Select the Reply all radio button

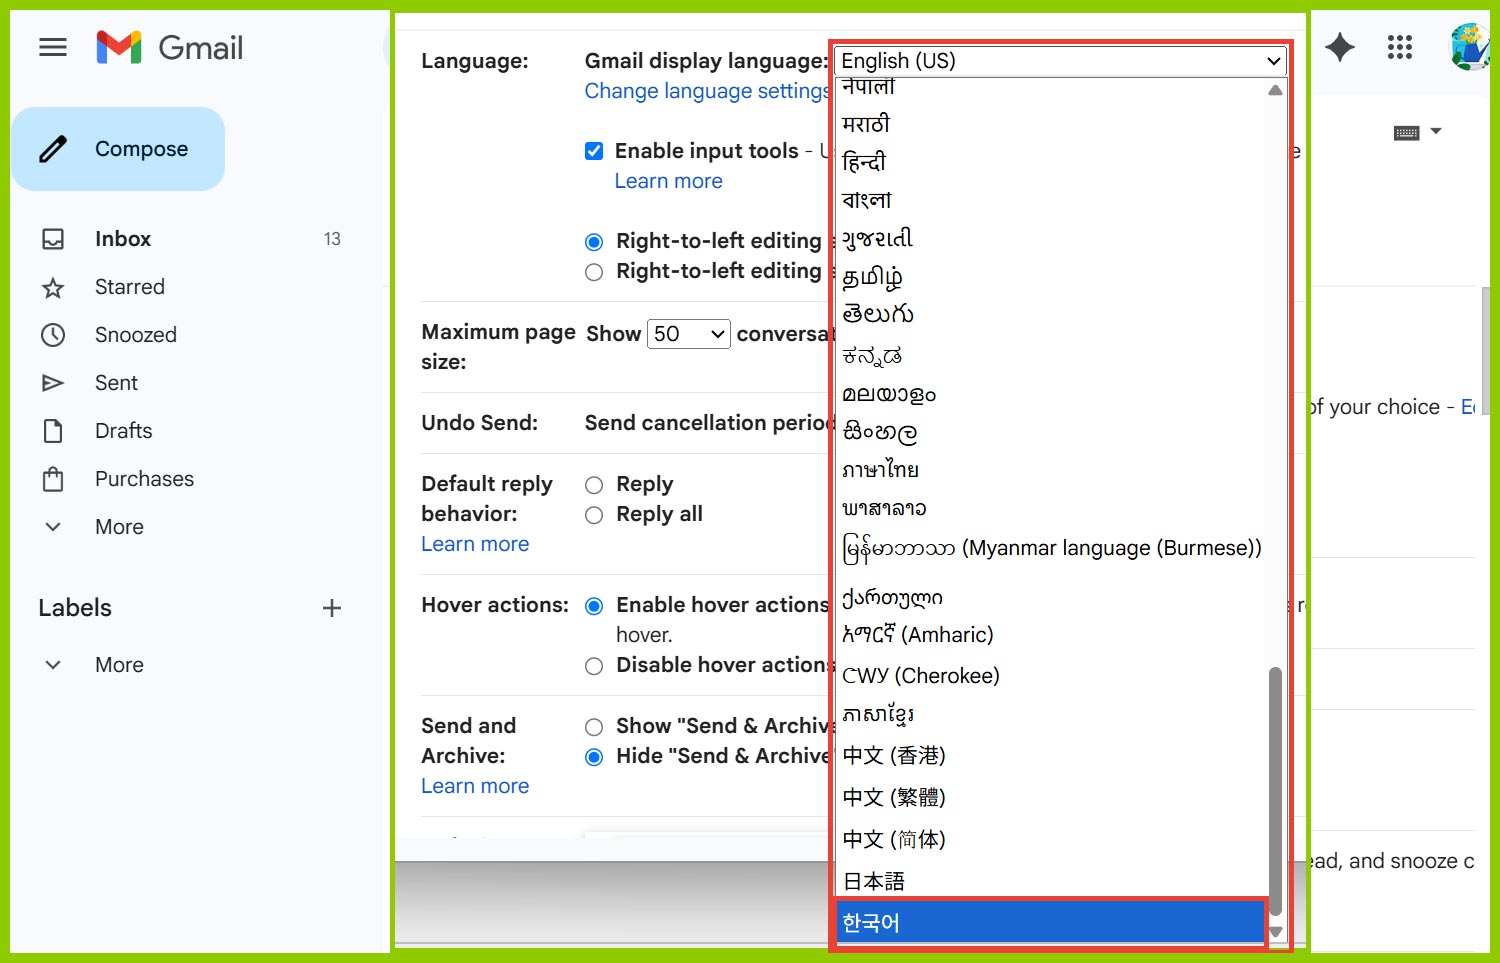click(594, 515)
